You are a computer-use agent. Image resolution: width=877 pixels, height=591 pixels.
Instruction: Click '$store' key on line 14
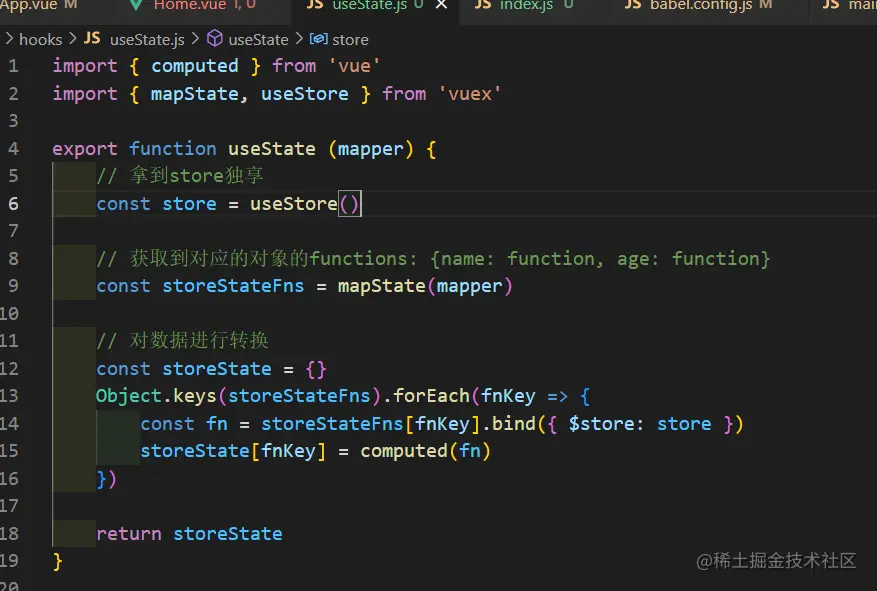(601, 424)
